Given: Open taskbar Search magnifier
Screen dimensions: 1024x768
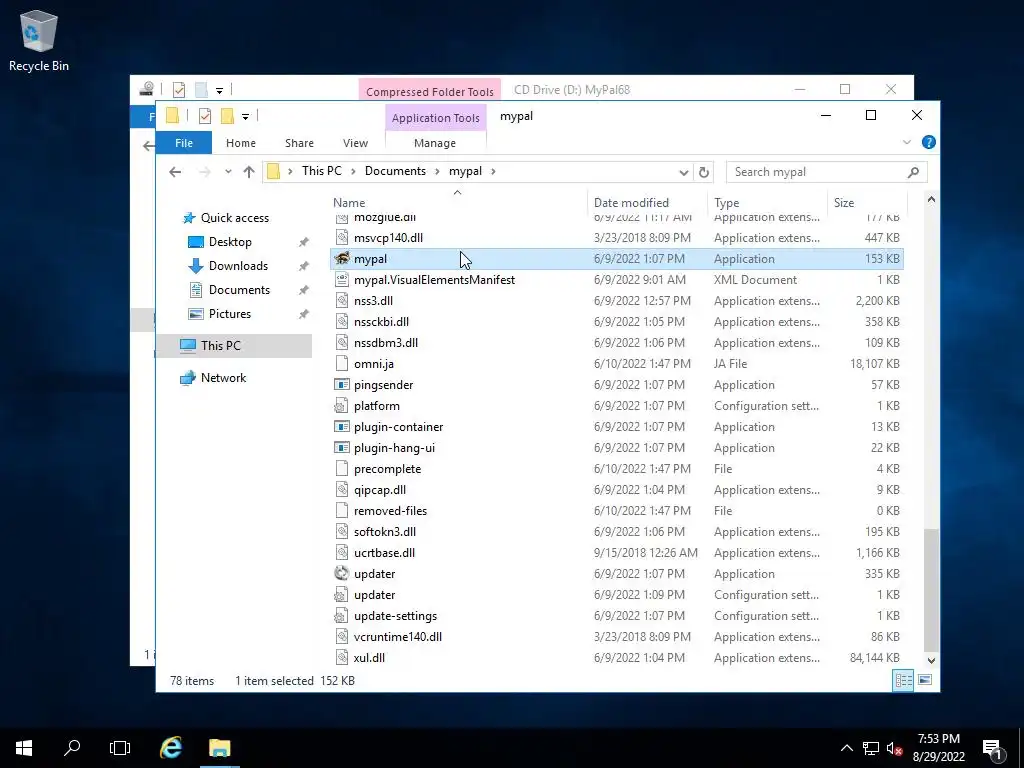Looking at the screenshot, I should (72, 748).
